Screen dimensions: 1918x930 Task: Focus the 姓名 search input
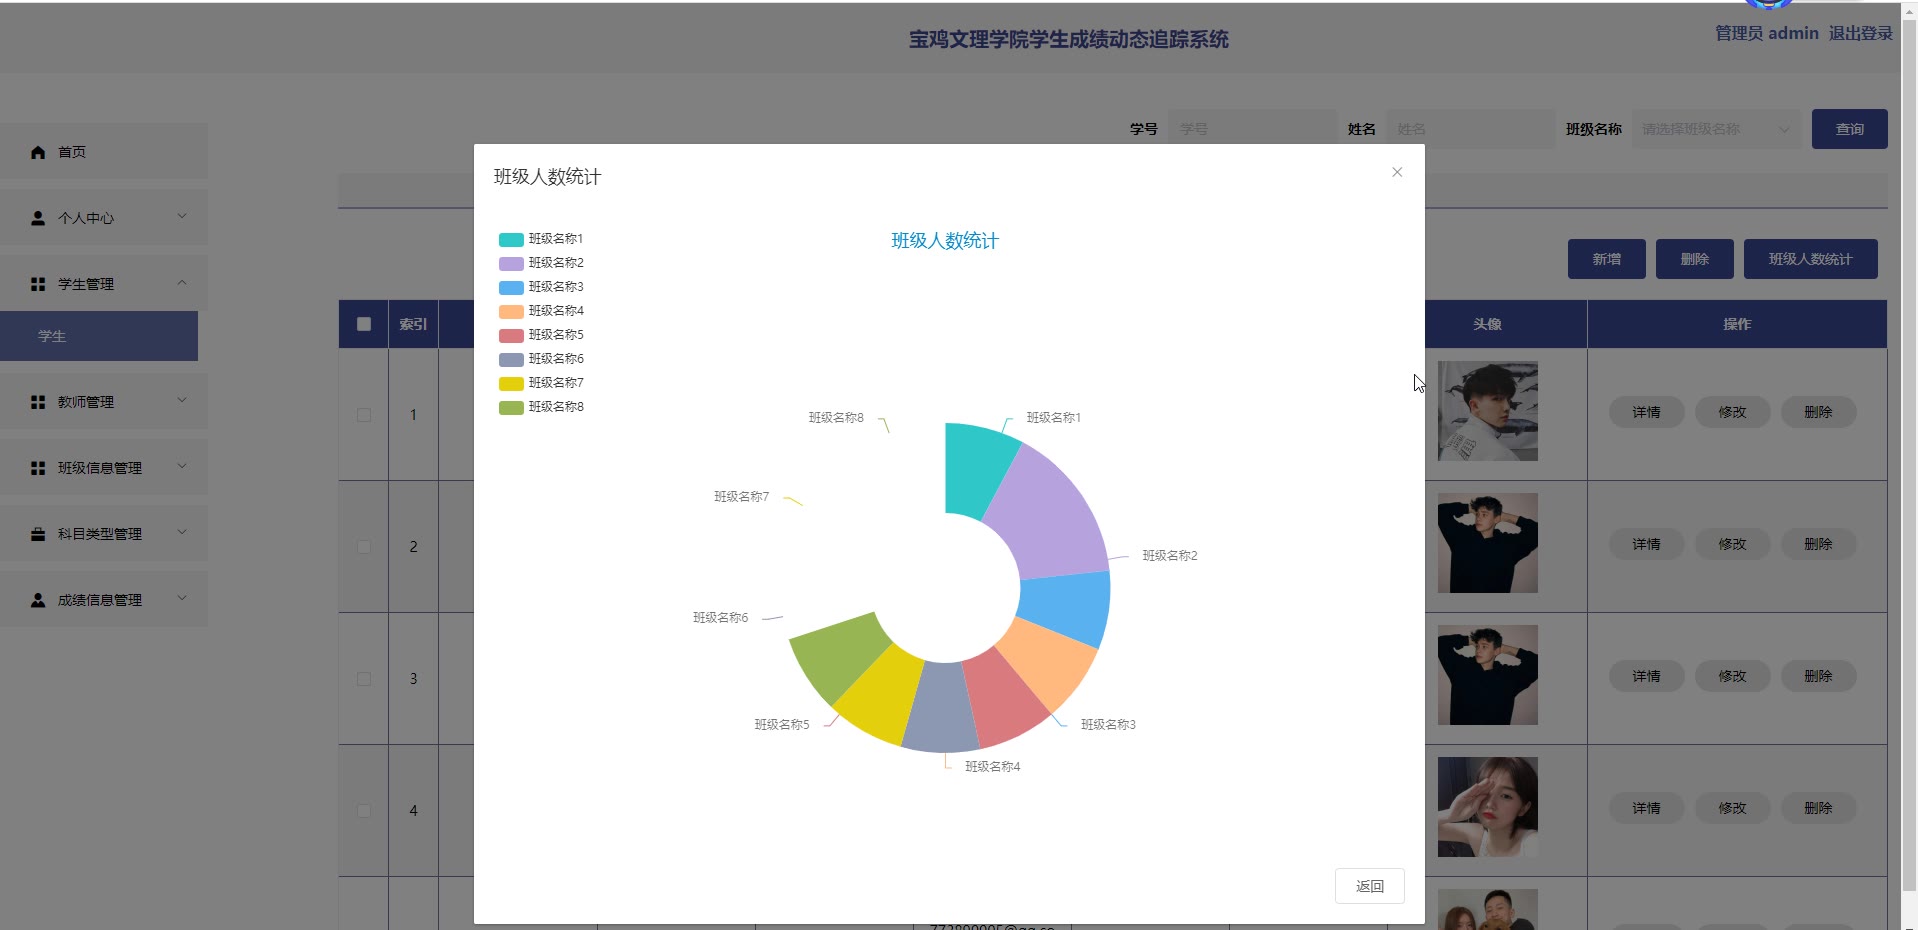click(x=1470, y=129)
